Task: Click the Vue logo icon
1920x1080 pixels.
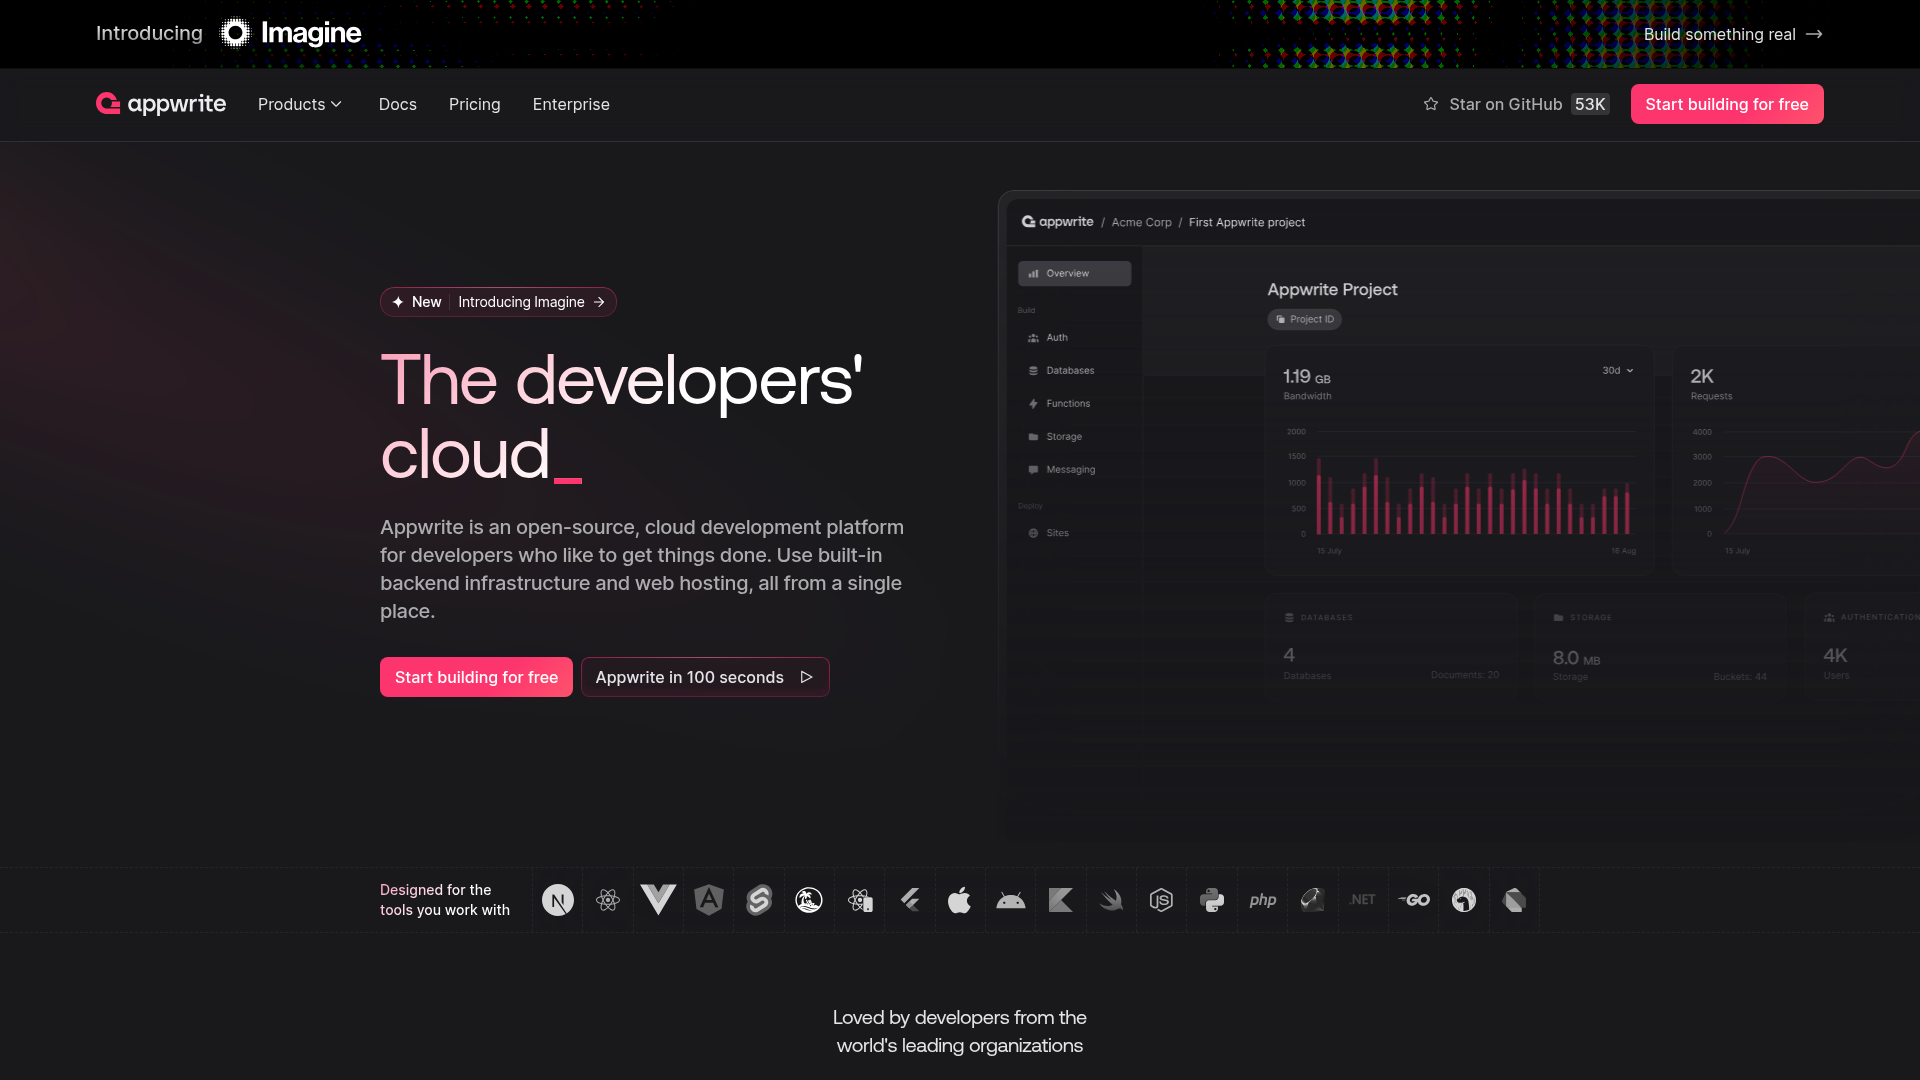Action: pyautogui.click(x=658, y=900)
